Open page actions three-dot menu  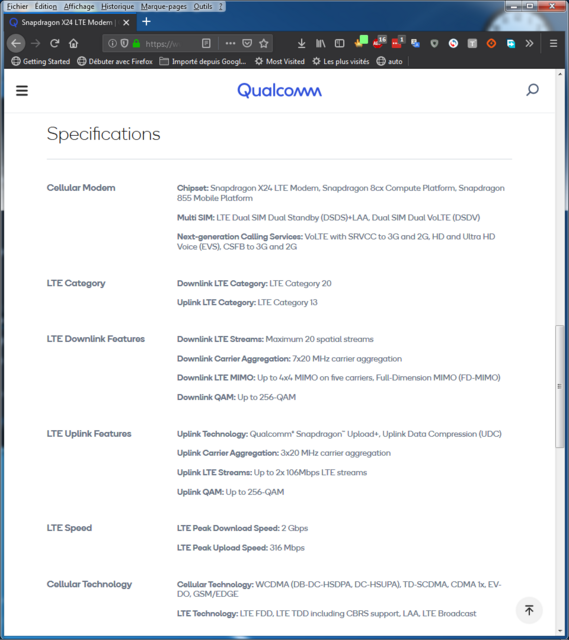pyautogui.click(x=230, y=43)
